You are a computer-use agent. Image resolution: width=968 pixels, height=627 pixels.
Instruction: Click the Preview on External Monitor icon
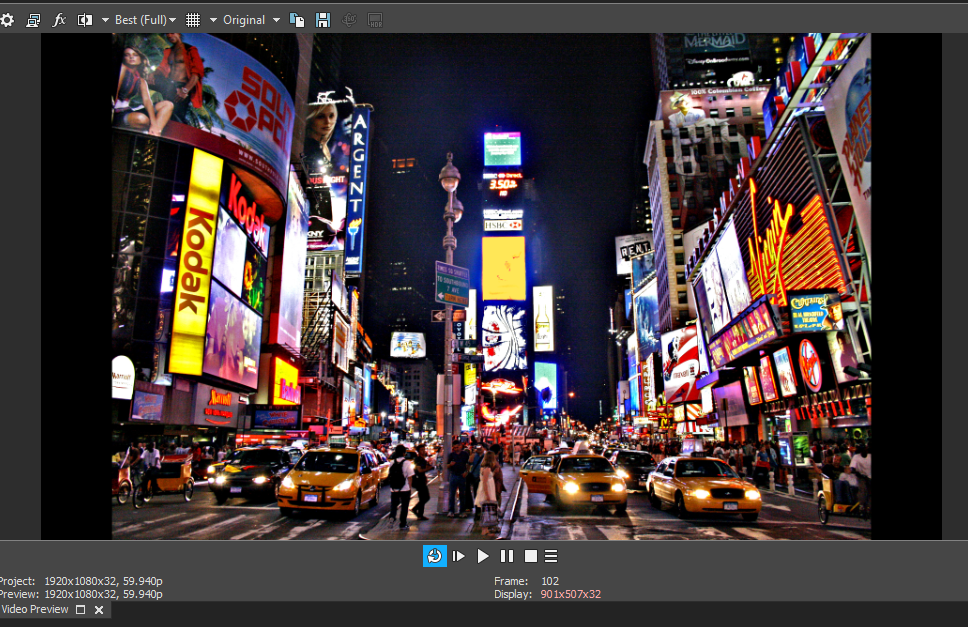coord(33,20)
